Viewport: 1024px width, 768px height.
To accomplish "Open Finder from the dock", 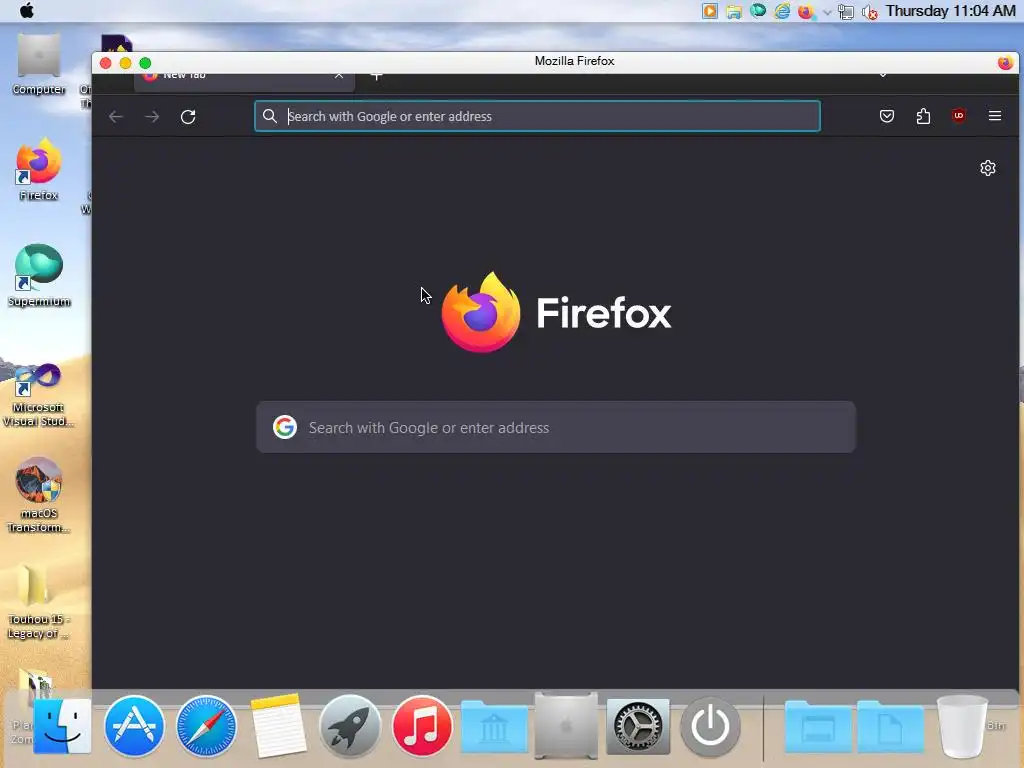I will 63,726.
